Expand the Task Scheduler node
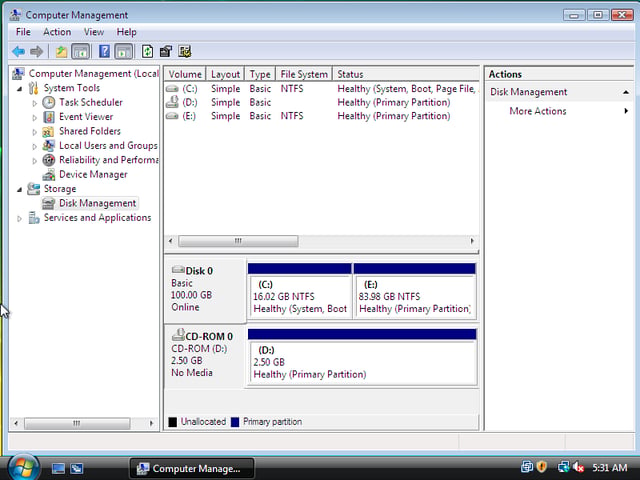640x480 pixels. coord(34,103)
